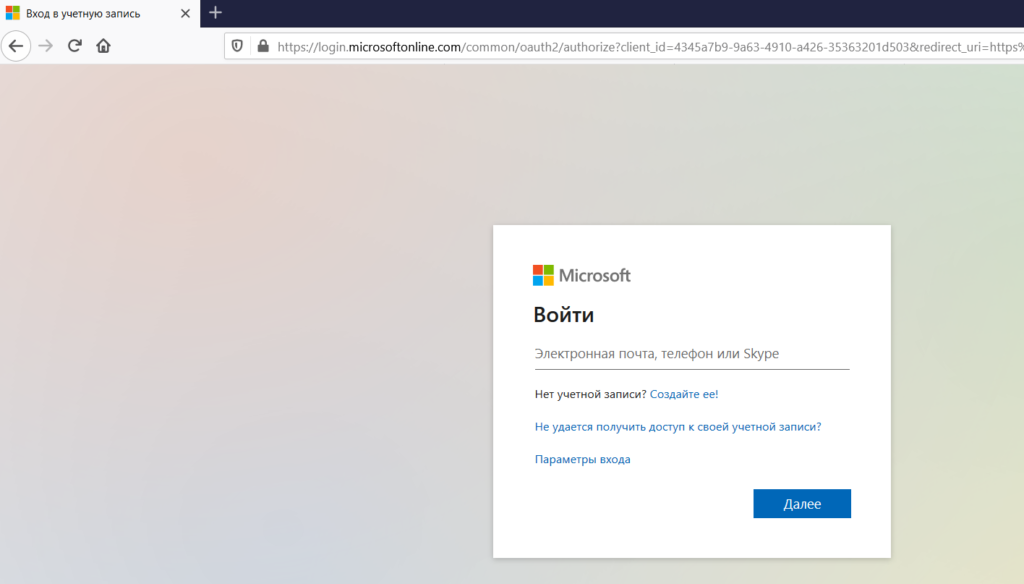Viewport: 1024px width, 584px height.
Task: Open a new tab with plus icon
Action: [216, 12]
